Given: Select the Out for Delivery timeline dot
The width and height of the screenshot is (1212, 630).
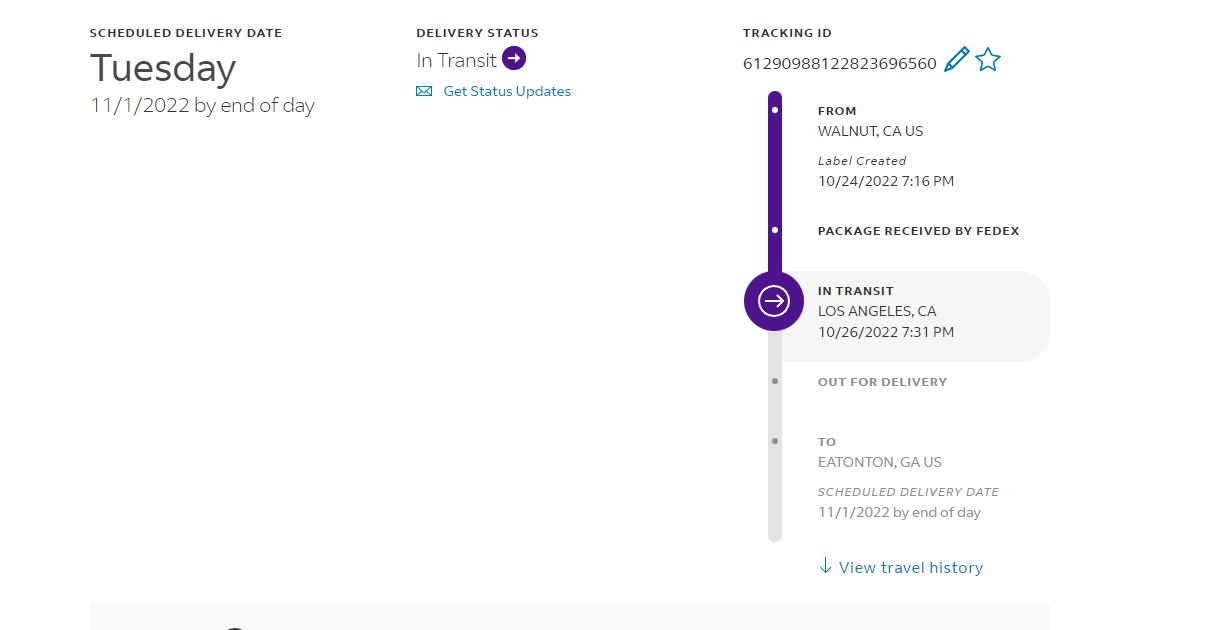Looking at the screenshot, I should 775,381.
